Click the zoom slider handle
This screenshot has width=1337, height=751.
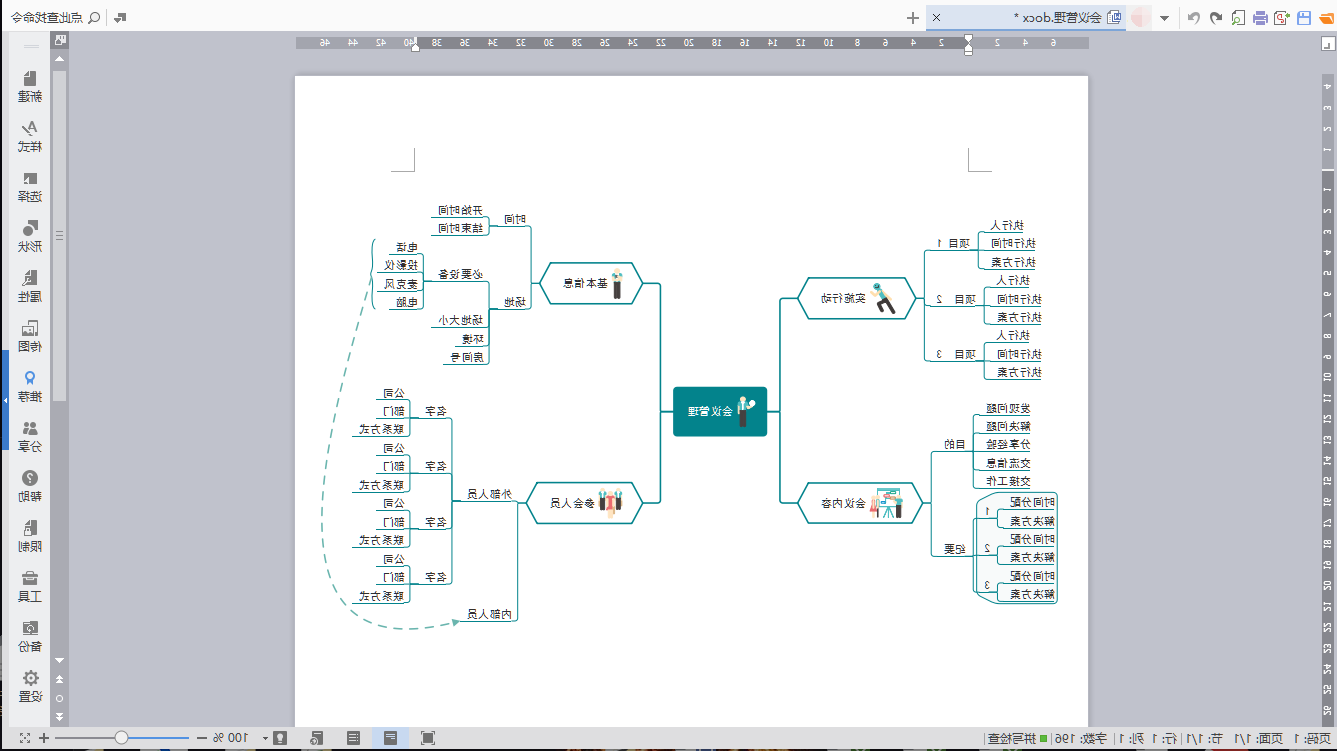121,738
